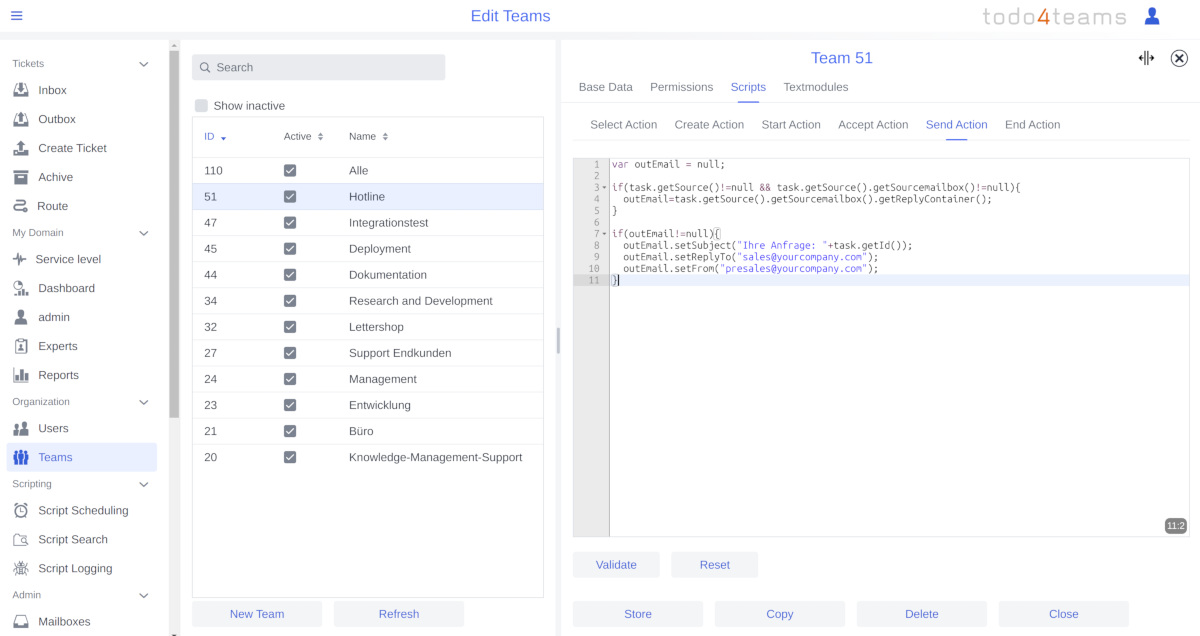This screenshot has width=1200, height=636.
Task: Collapse the Scripting sidebar section
Action: click(x=143, y=484)
